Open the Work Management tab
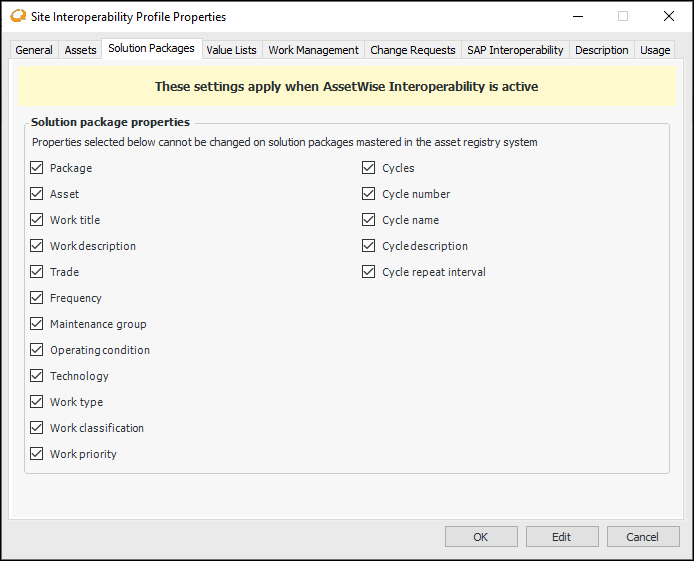The width and height of the screenshot is (694, 561). tap(313, 50)
